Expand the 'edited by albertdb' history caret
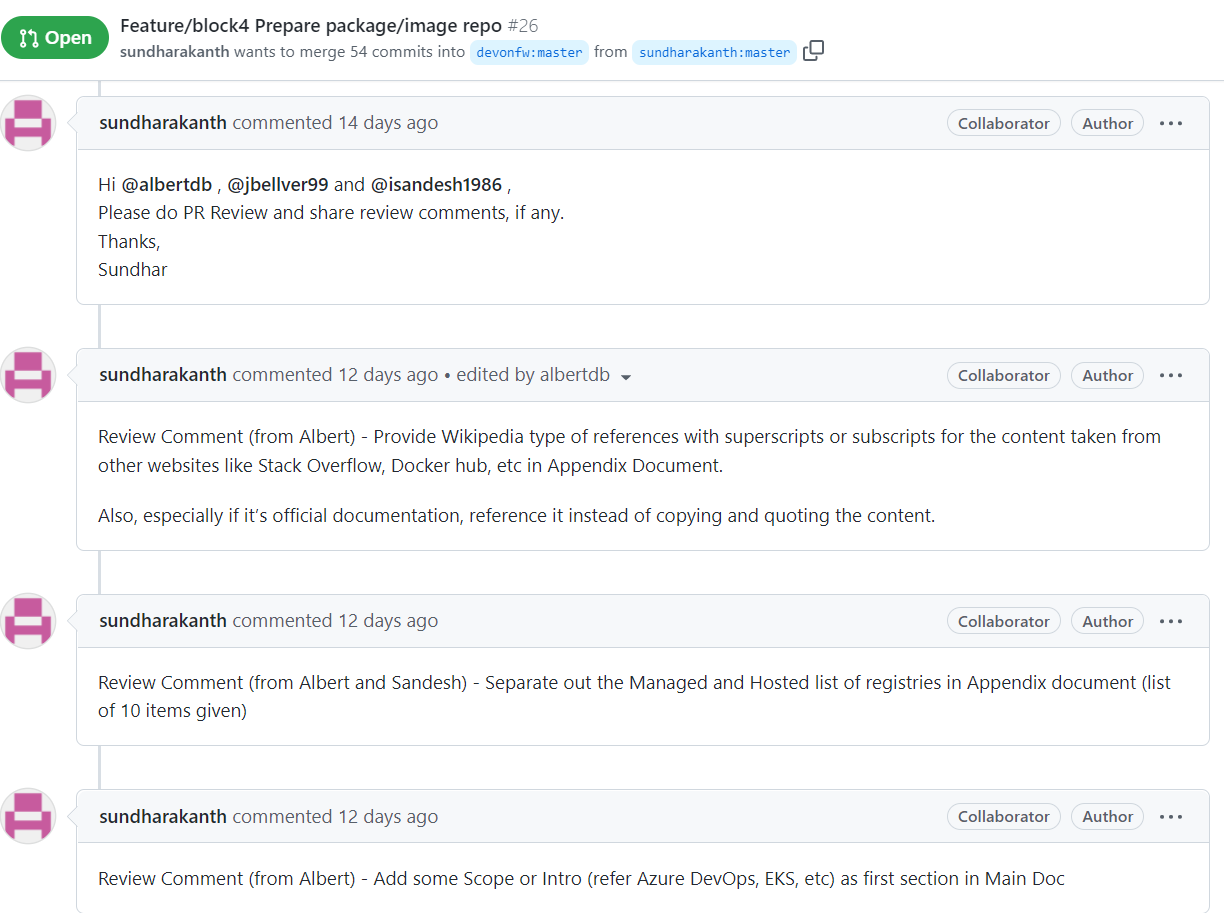Viewport: 1224px width, 913px height. pos(627,377)
